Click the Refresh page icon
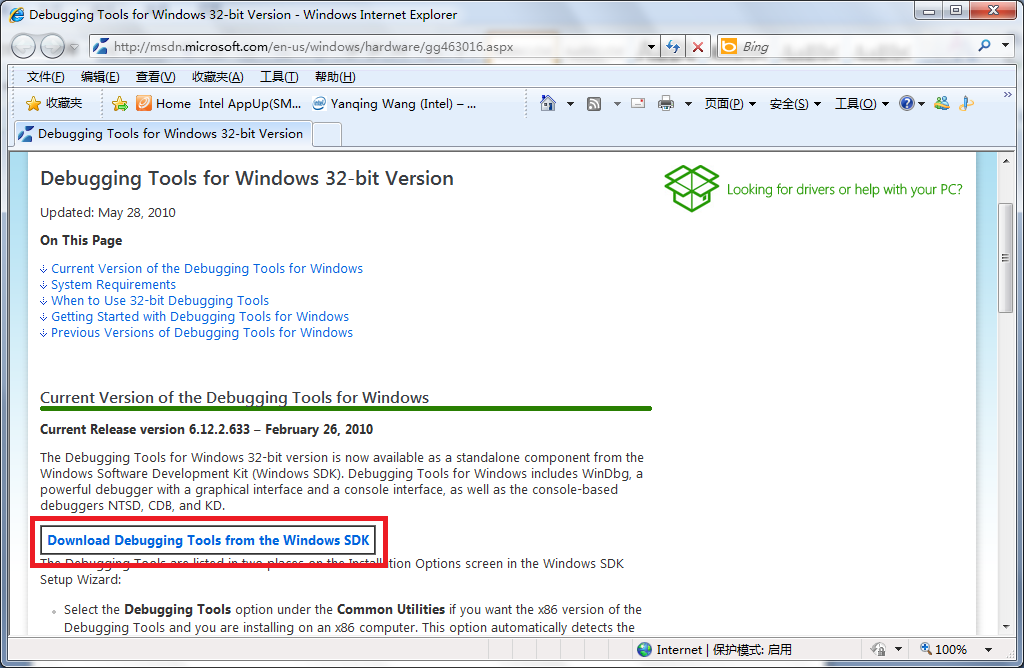This screenshot has height=668, width=1024. point(673,46)
